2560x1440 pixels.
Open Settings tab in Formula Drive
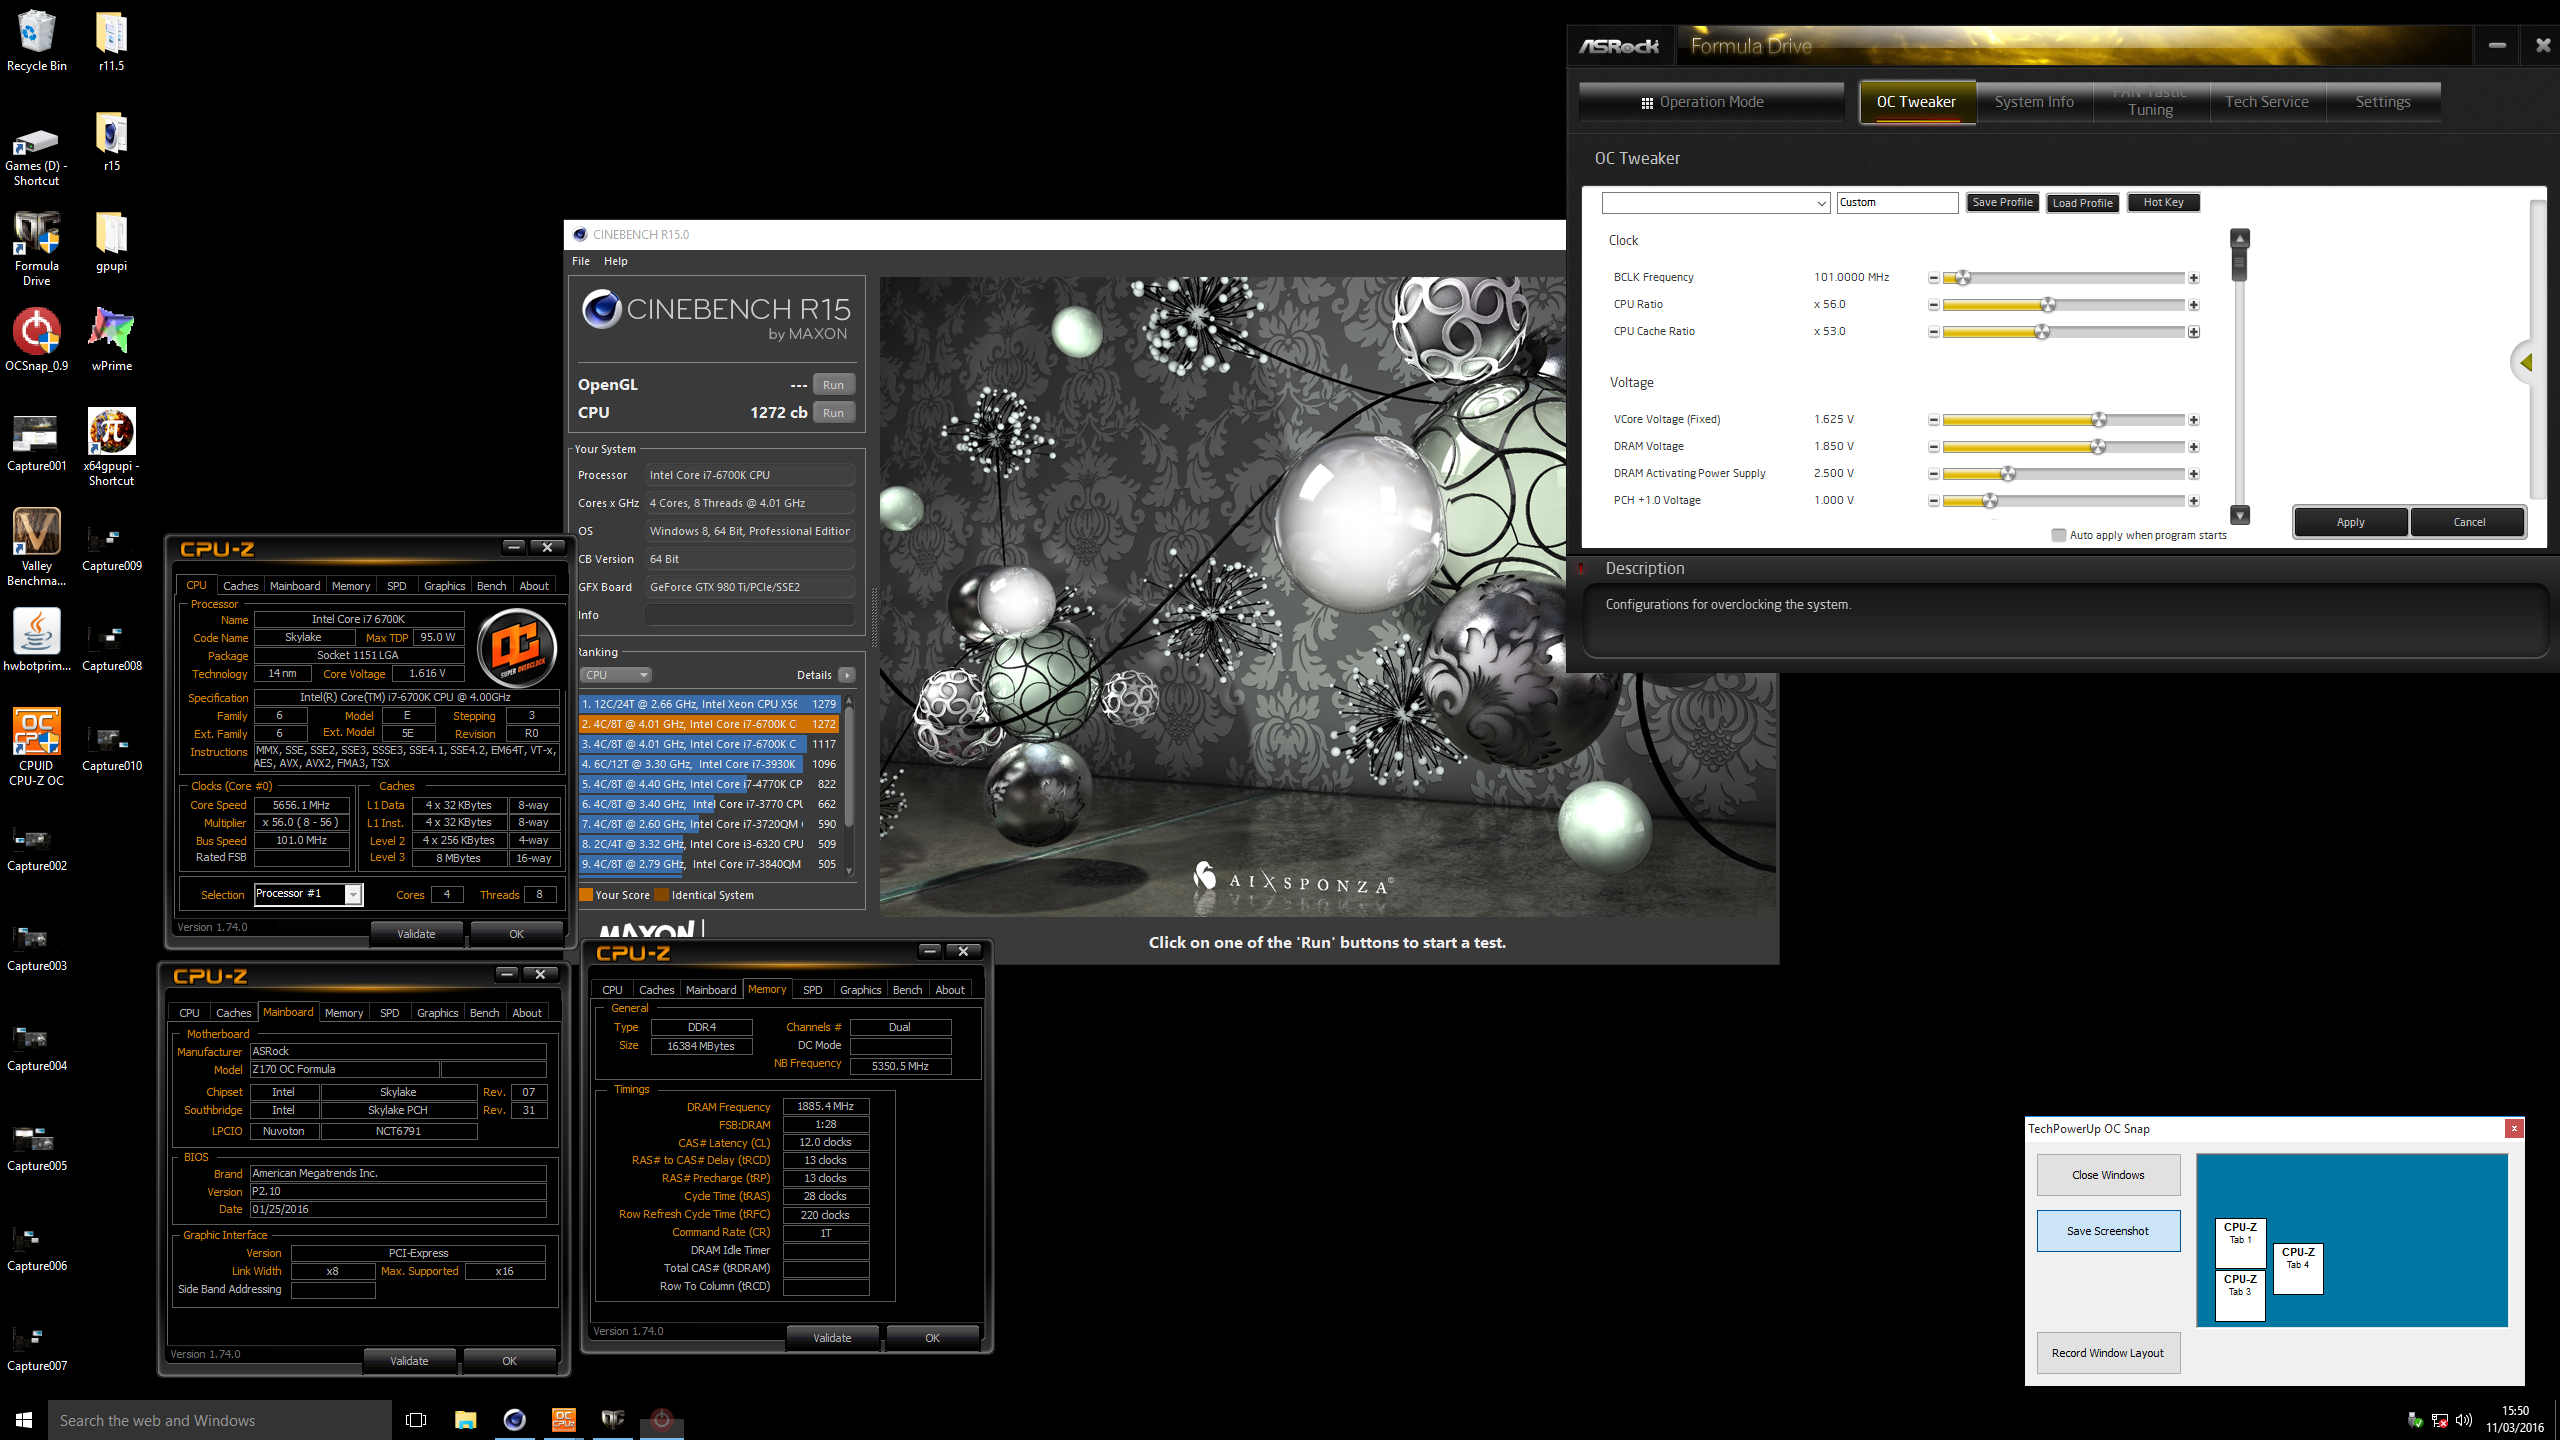click(2383, 102)
